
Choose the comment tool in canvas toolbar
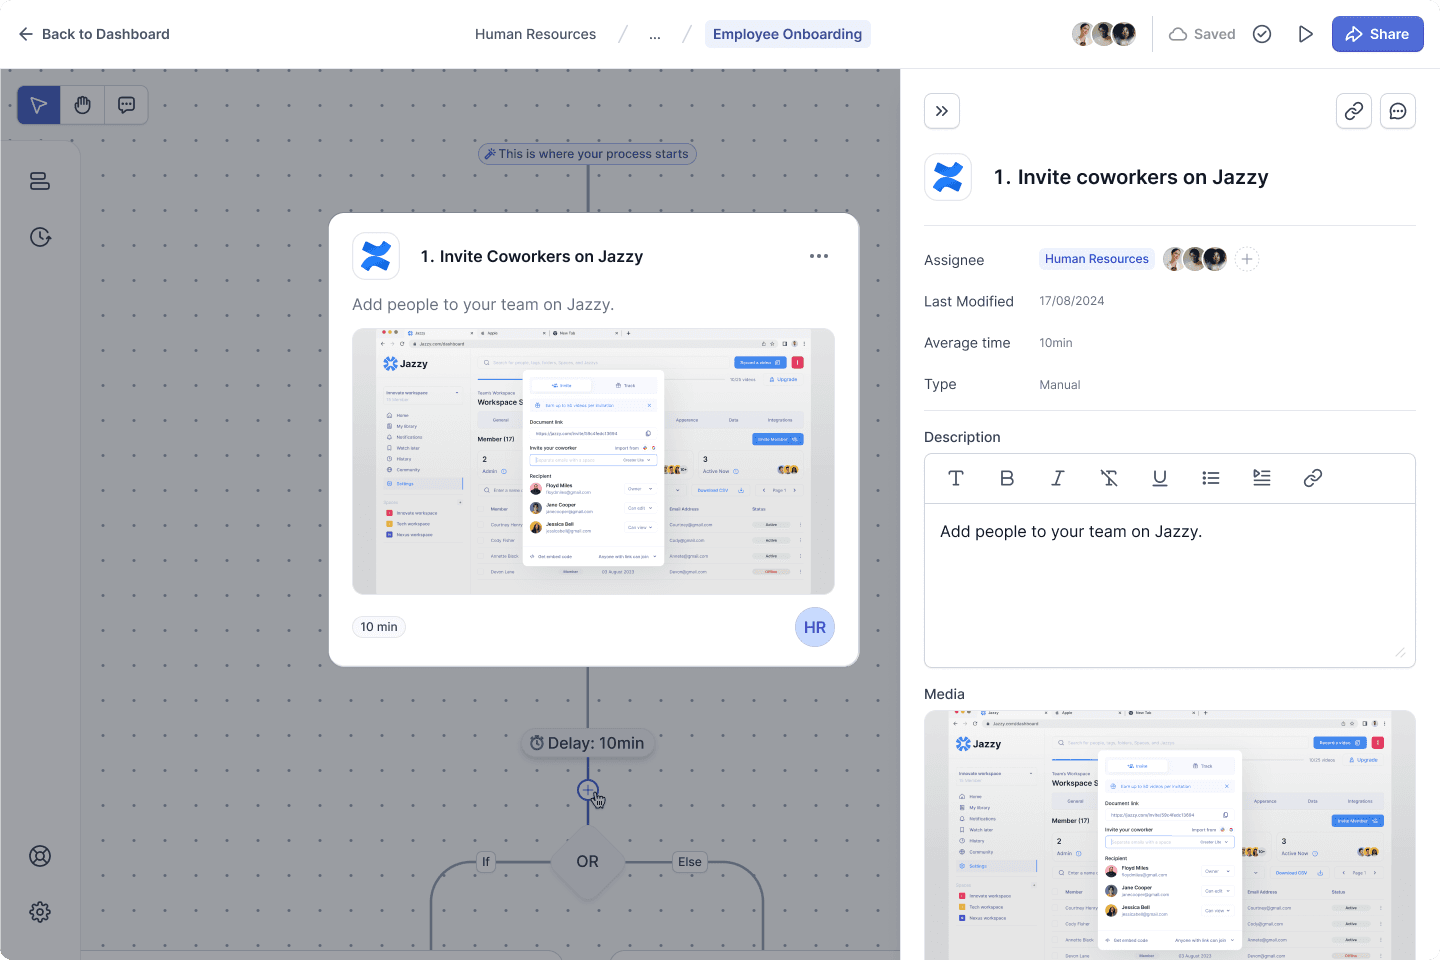click(127, 105)
